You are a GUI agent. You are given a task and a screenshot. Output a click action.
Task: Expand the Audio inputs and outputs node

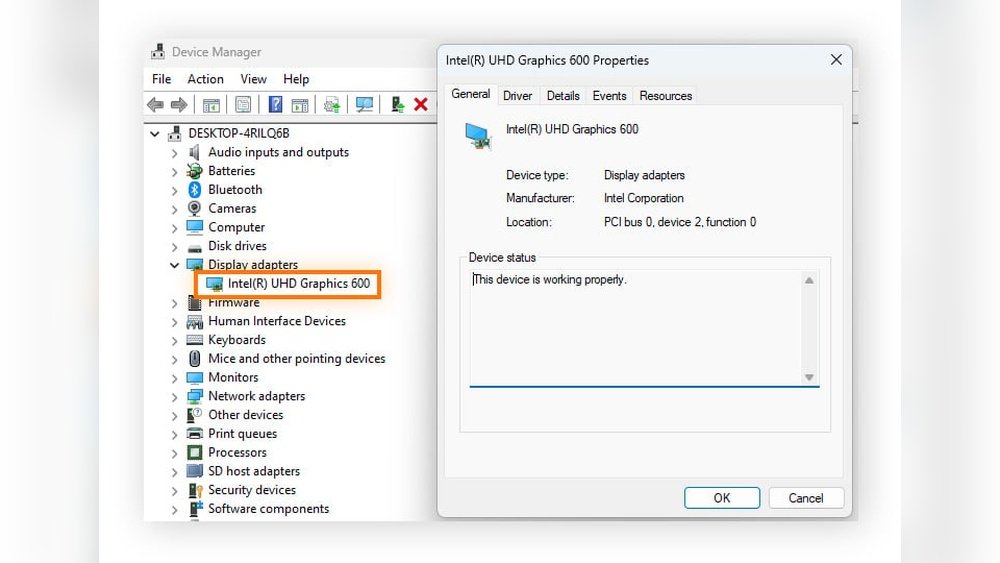(x=175, y=153)
